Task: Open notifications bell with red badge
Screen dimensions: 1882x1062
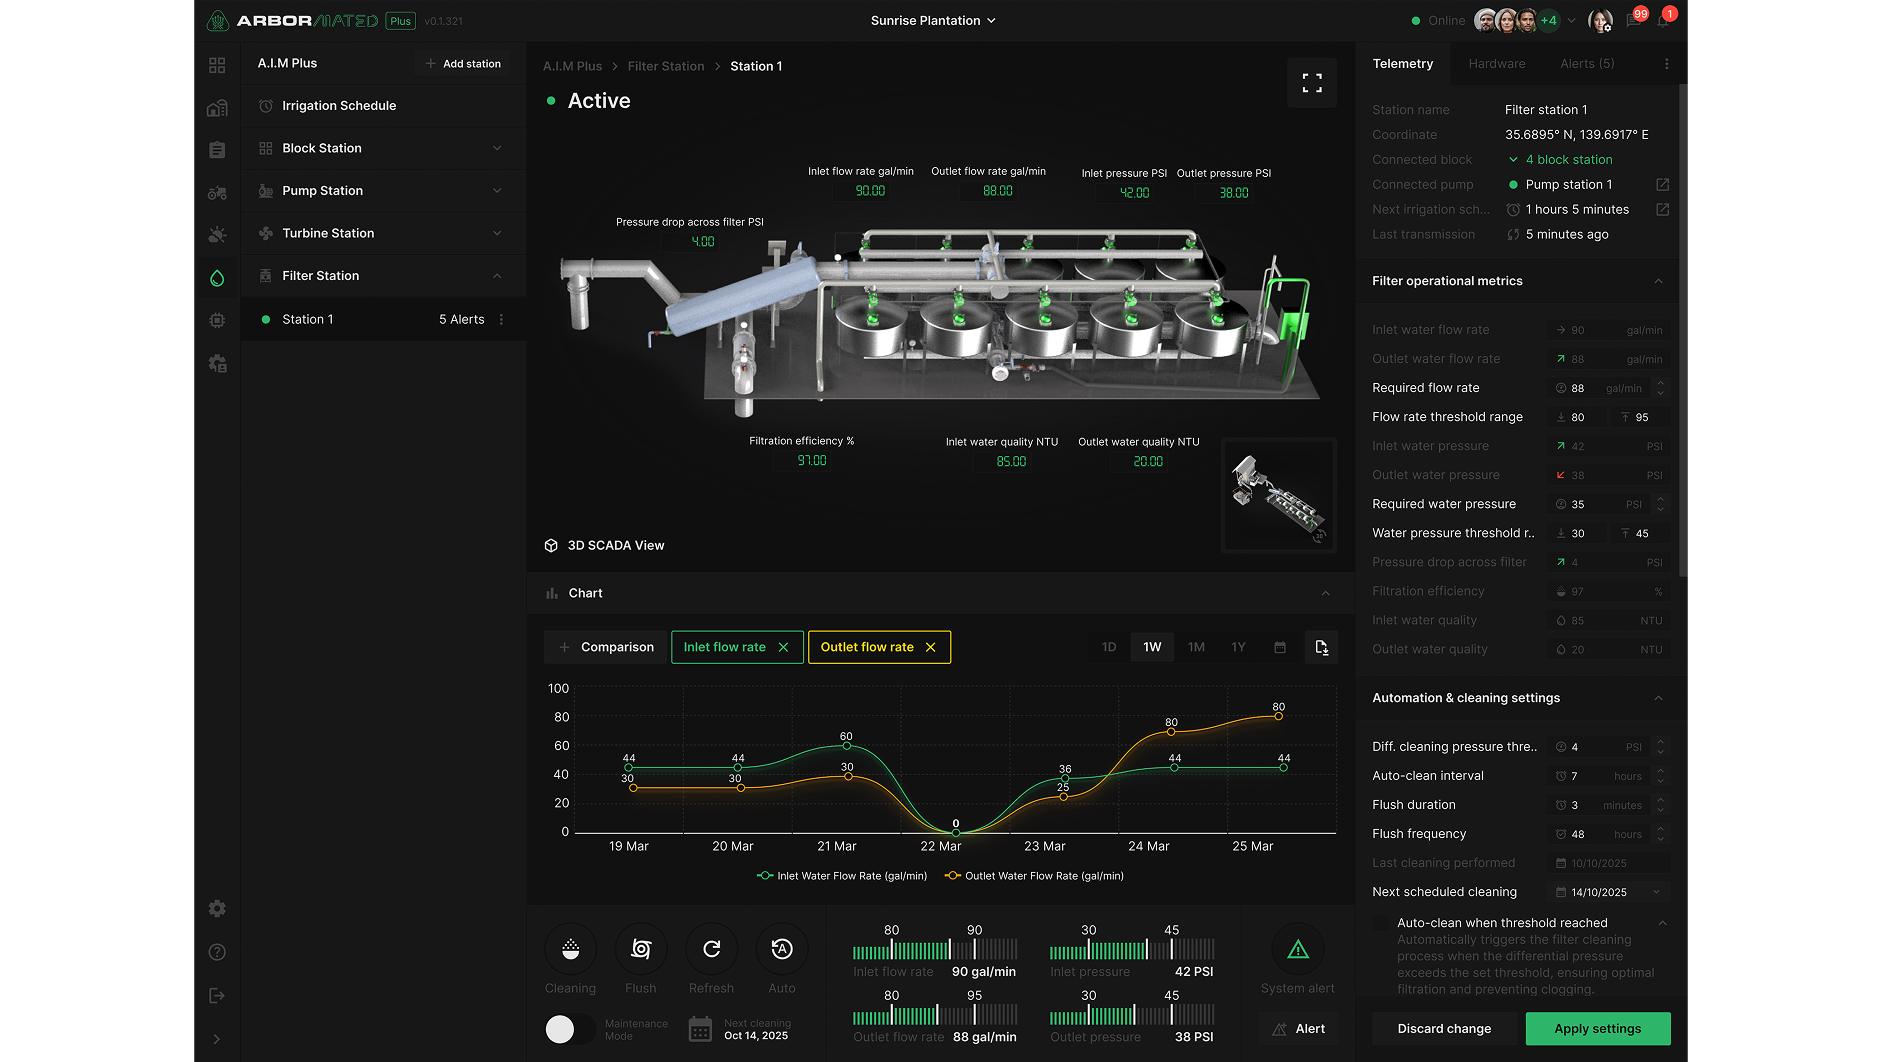Action: click(x=1664, y=20)
